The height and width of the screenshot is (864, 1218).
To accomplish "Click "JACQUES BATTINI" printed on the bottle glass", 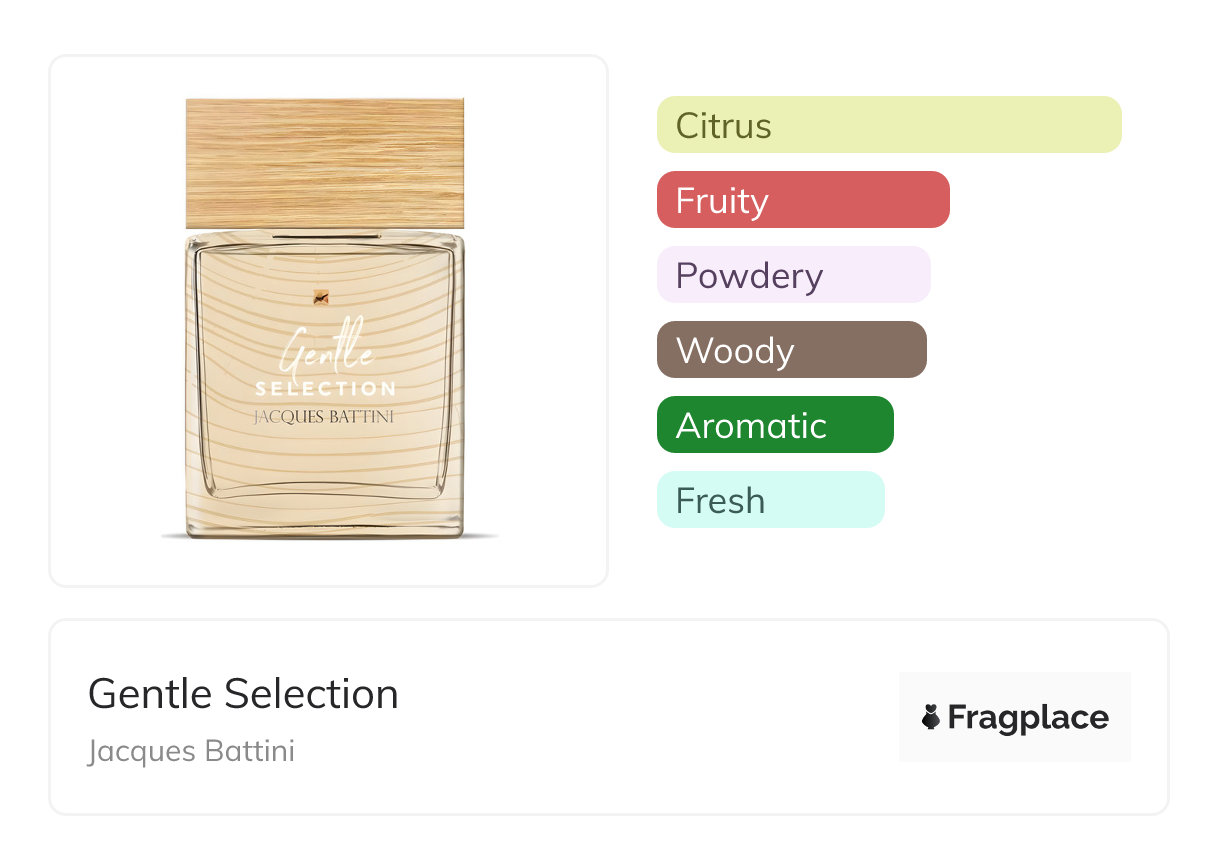I will pyautogui.click(x=325, y=416).
